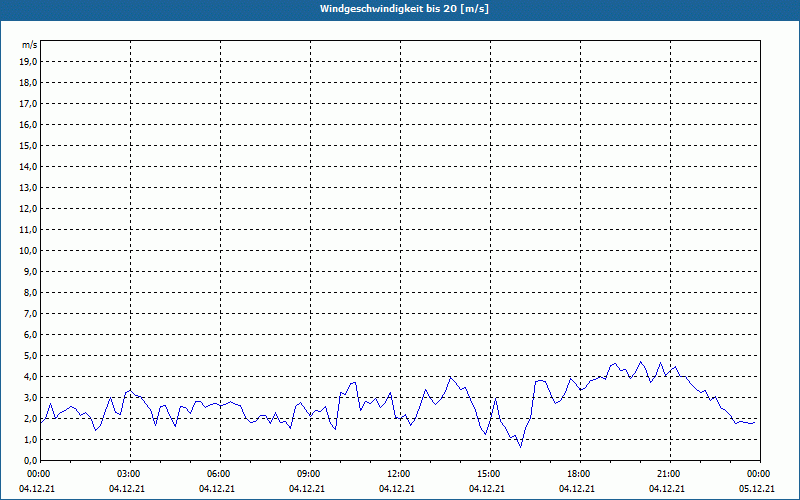Select the "1,0" y-axis label
The height and width of the screenshot is (500, 800).
(x=31, y=440)
